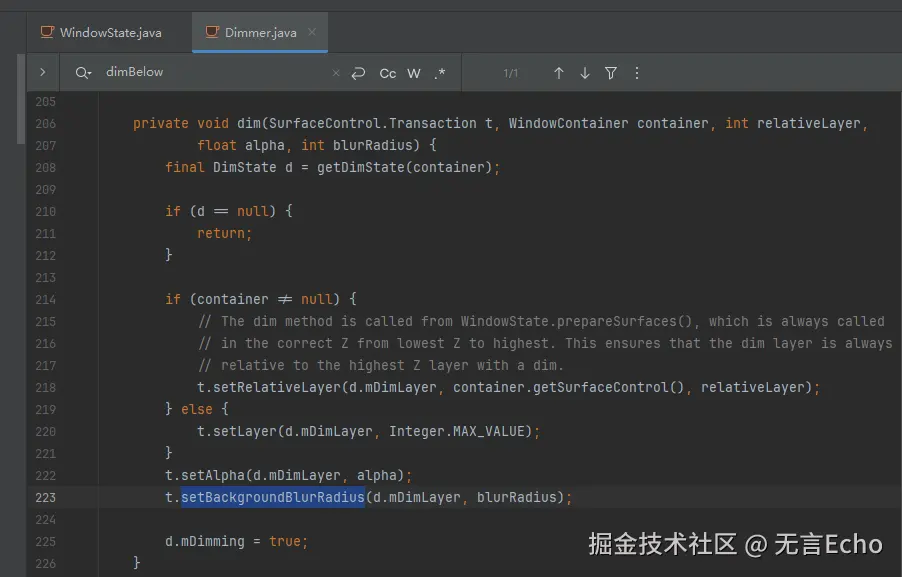Open the search filter funnel icon
This screenshot has height=577, width=902.
click(x=611, y=73)
